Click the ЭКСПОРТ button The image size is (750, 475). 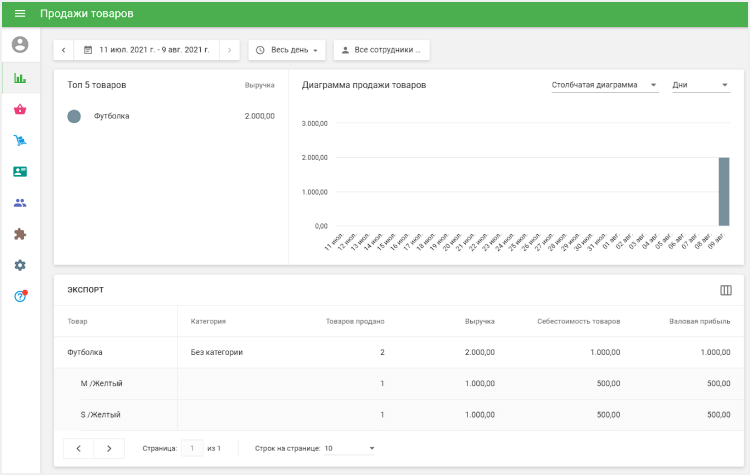[x=85, y=290]
